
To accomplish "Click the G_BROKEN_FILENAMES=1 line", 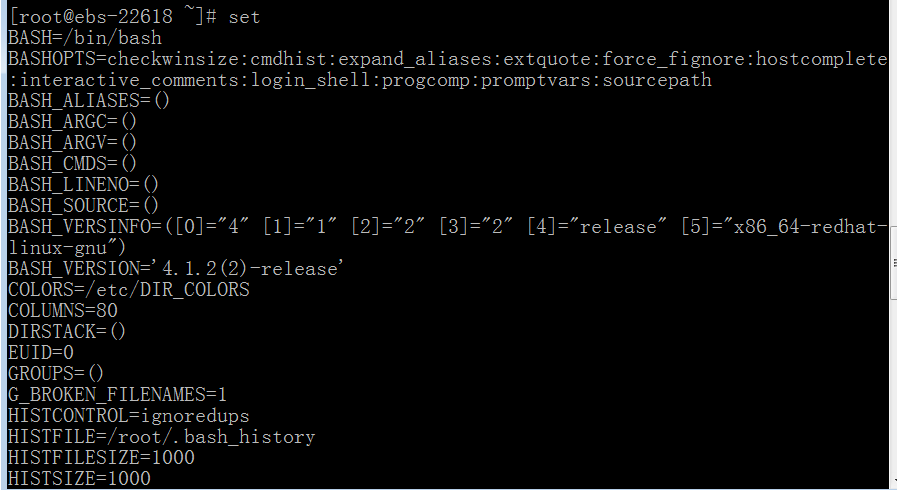I will pos(117,395).
